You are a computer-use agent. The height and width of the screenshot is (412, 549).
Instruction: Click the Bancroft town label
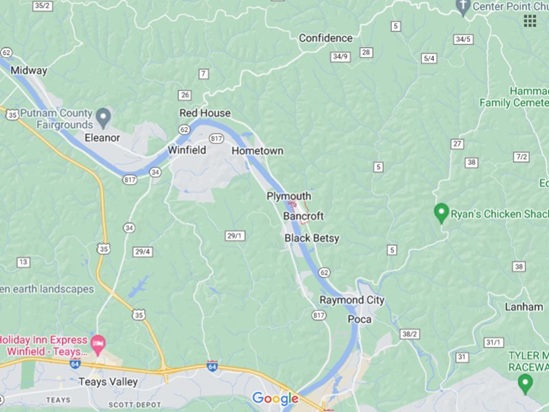point(303,216)
